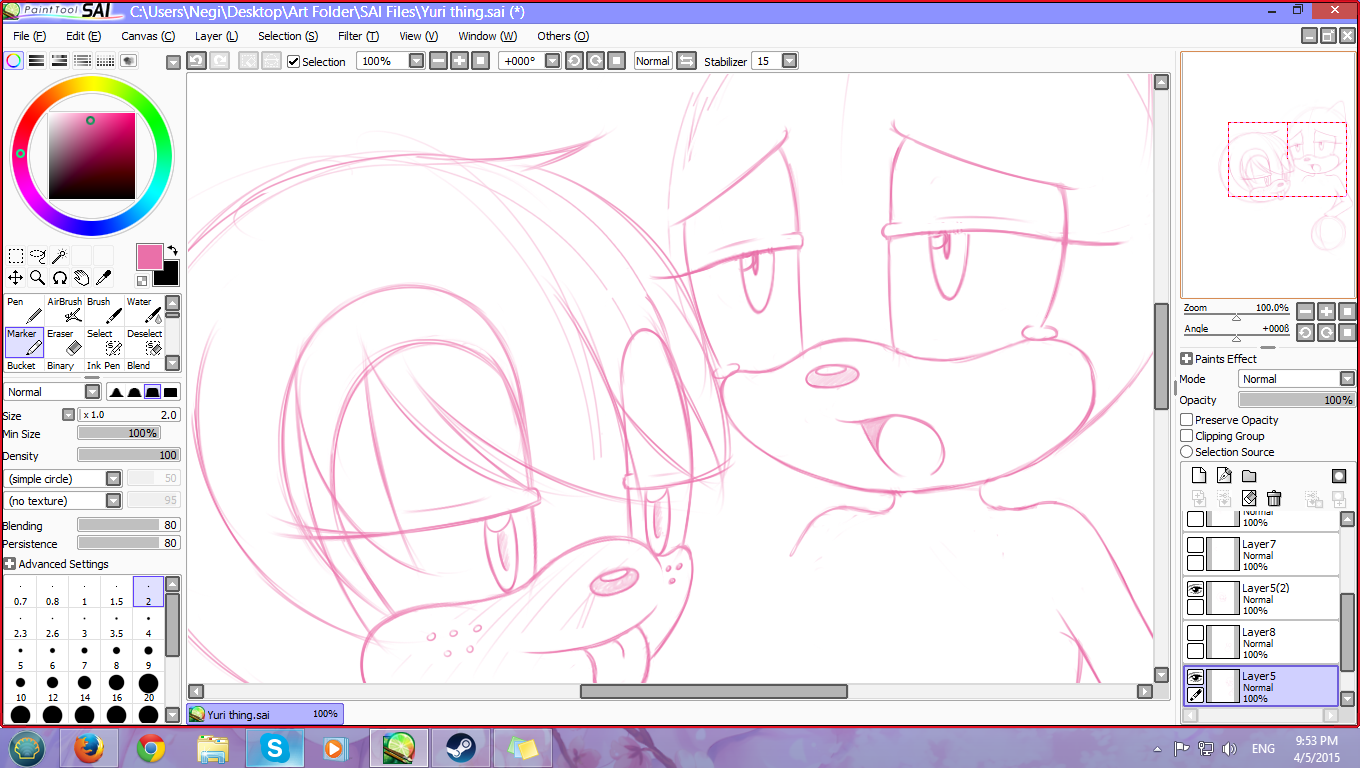Select brush size 2 preset
This screenshot has height=768, width=1360.
148,592
